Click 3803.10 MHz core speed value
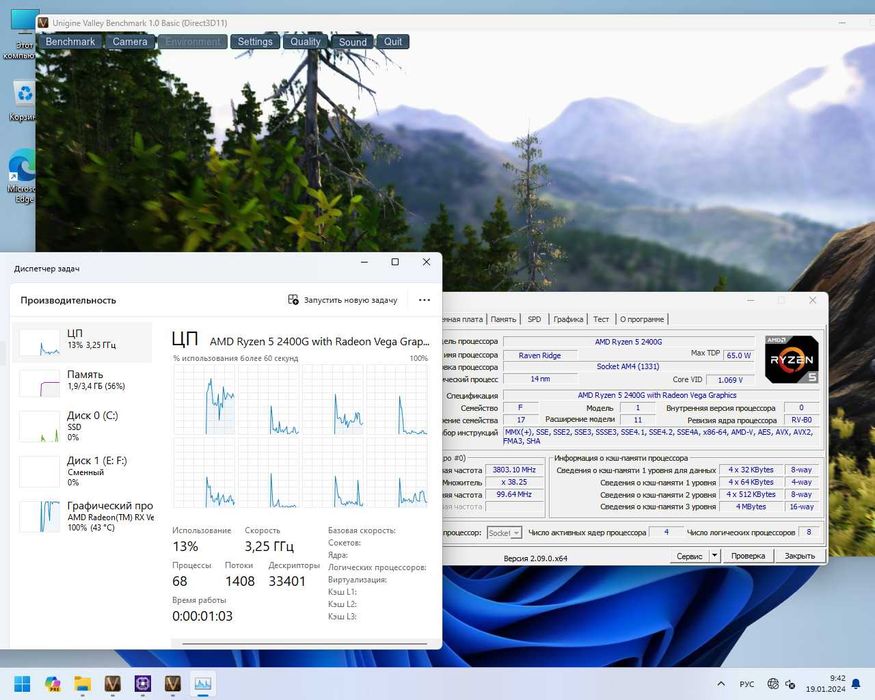Screen dimensions: 875x700 [514, 470]
